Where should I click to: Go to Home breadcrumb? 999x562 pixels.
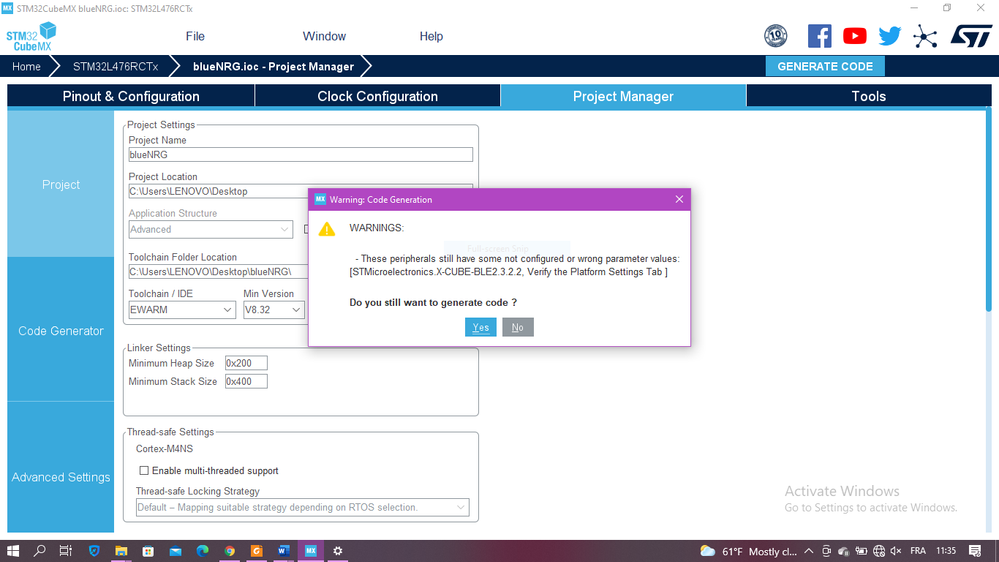[x=26, y=66]
